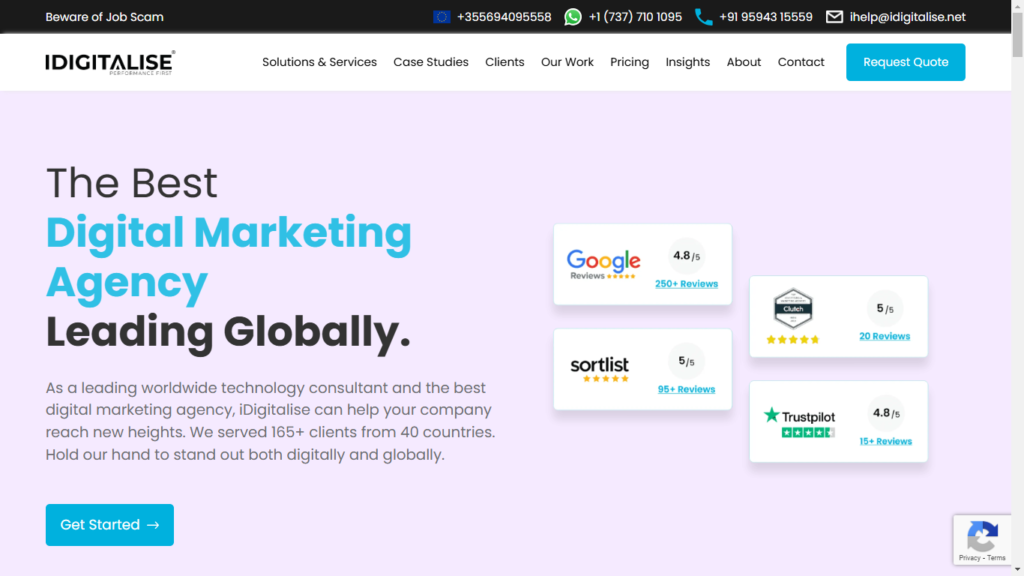Open the Our Work page

[x=567, y=62]
